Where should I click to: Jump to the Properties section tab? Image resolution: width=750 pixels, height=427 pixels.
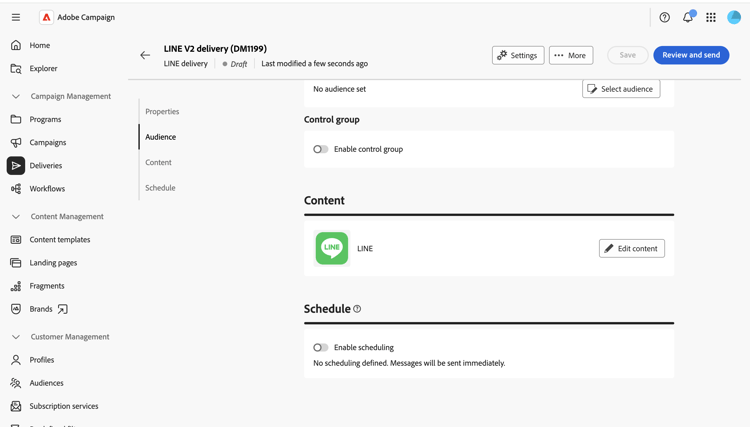tap(162, 111)
